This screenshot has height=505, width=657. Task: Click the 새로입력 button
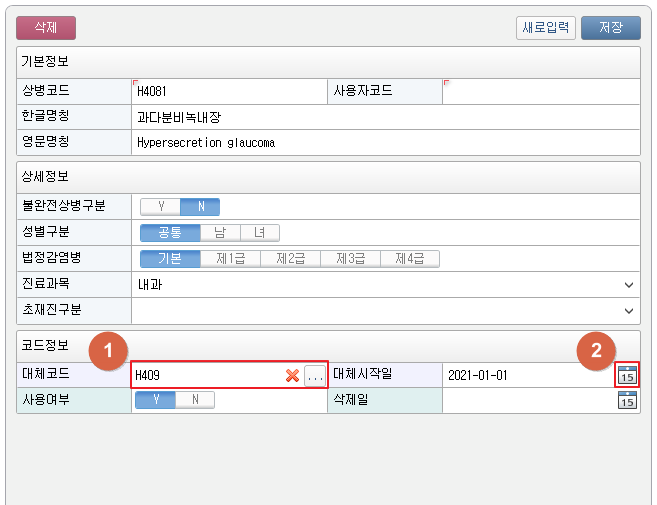[x=546, y=28]
